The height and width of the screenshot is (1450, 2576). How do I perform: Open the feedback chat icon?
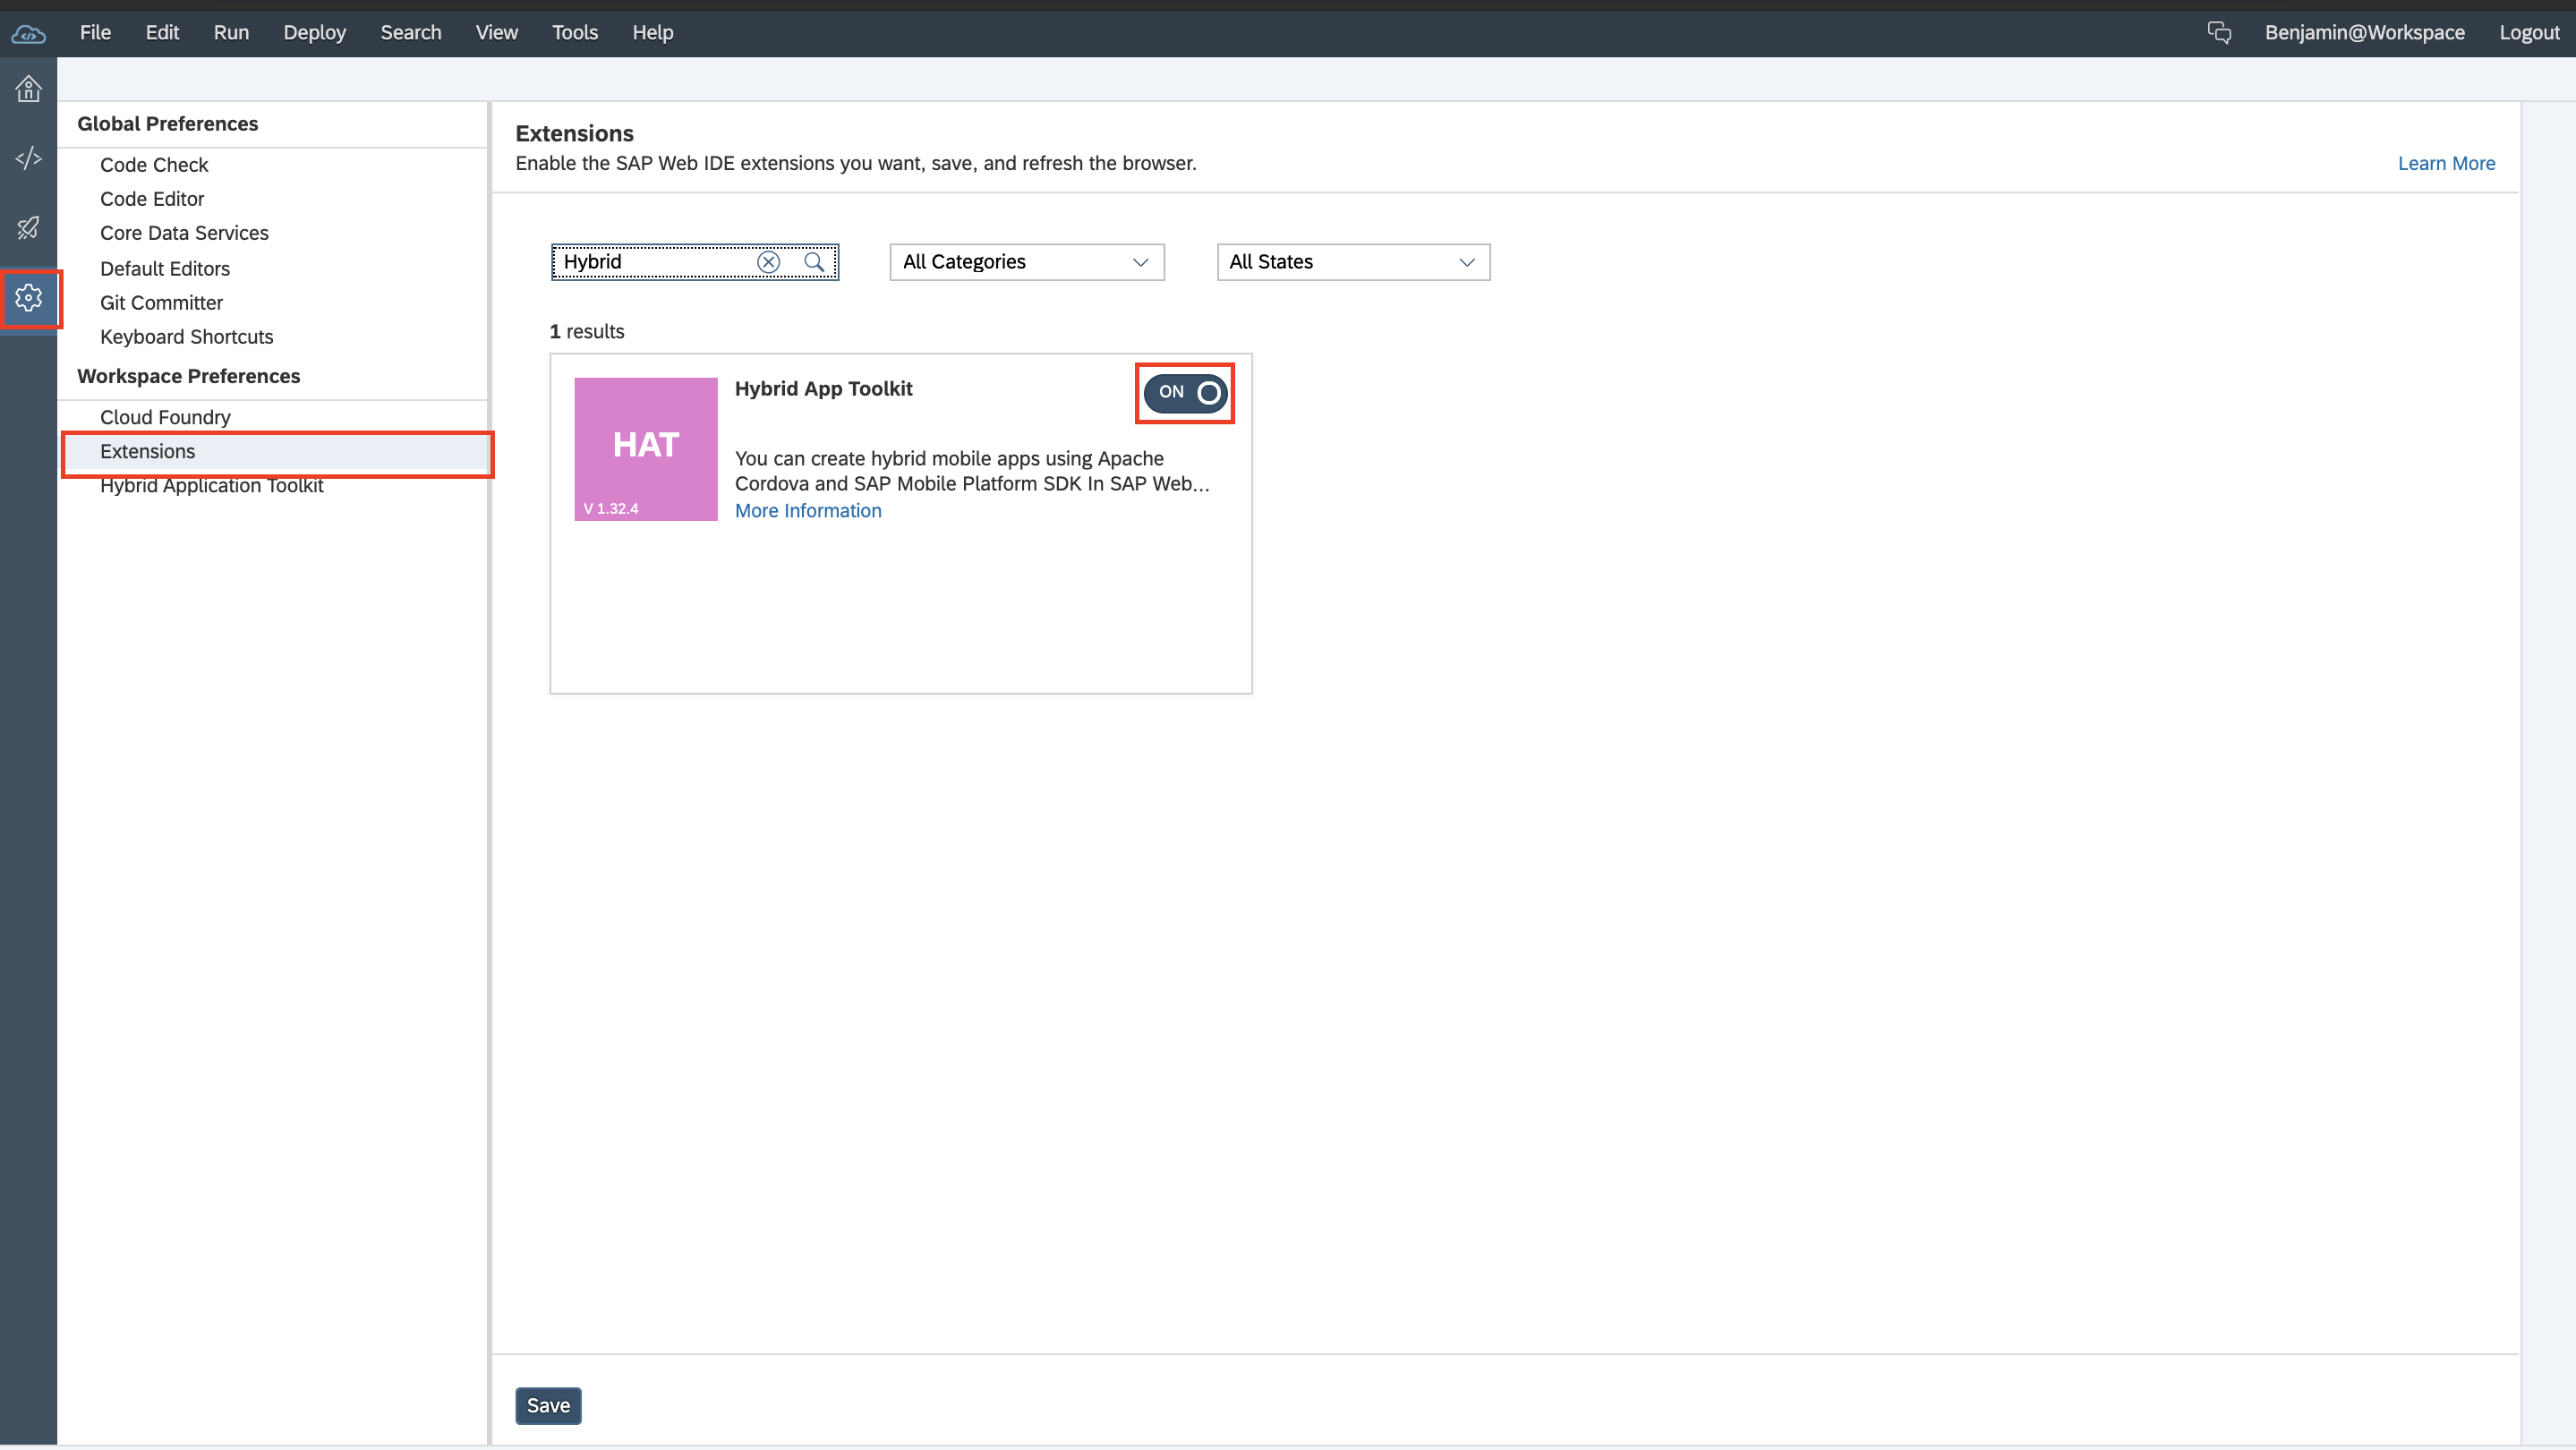point(2219,33)
